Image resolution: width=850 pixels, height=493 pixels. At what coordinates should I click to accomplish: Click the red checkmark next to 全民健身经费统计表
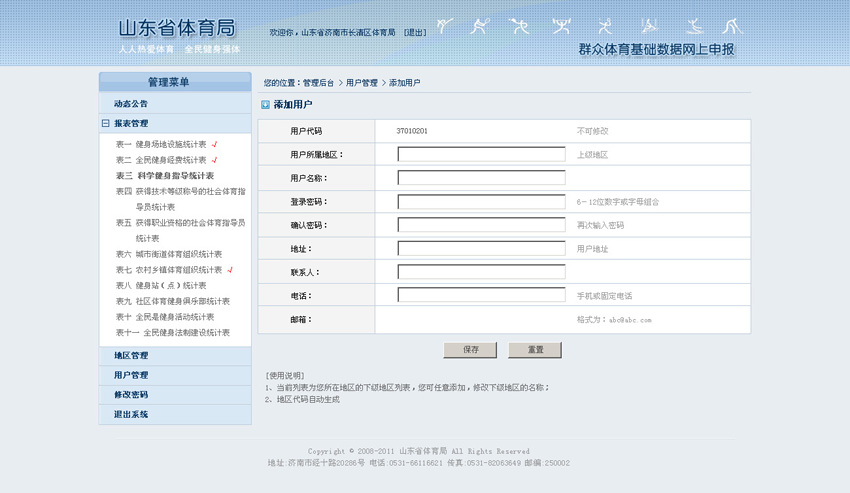[214, 160]
